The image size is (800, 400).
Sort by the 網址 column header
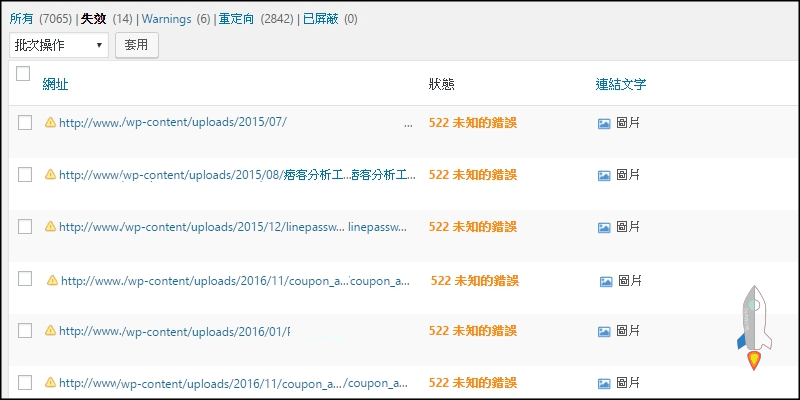pos(55,84)
